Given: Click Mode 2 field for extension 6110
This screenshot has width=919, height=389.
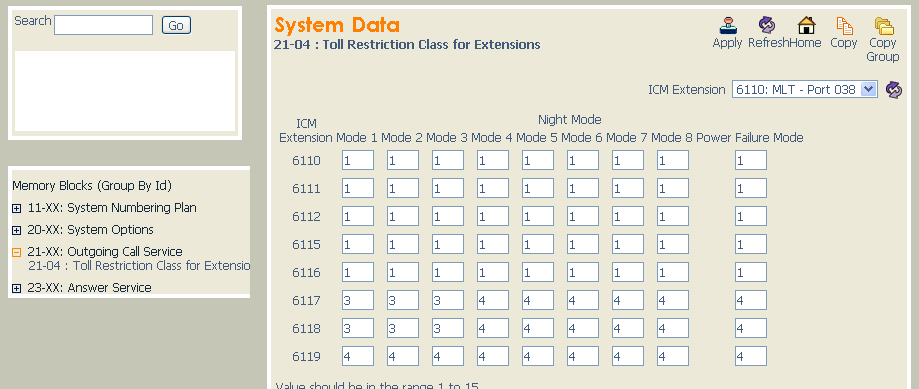Looking at the screenshot, I should coord(403,161).
